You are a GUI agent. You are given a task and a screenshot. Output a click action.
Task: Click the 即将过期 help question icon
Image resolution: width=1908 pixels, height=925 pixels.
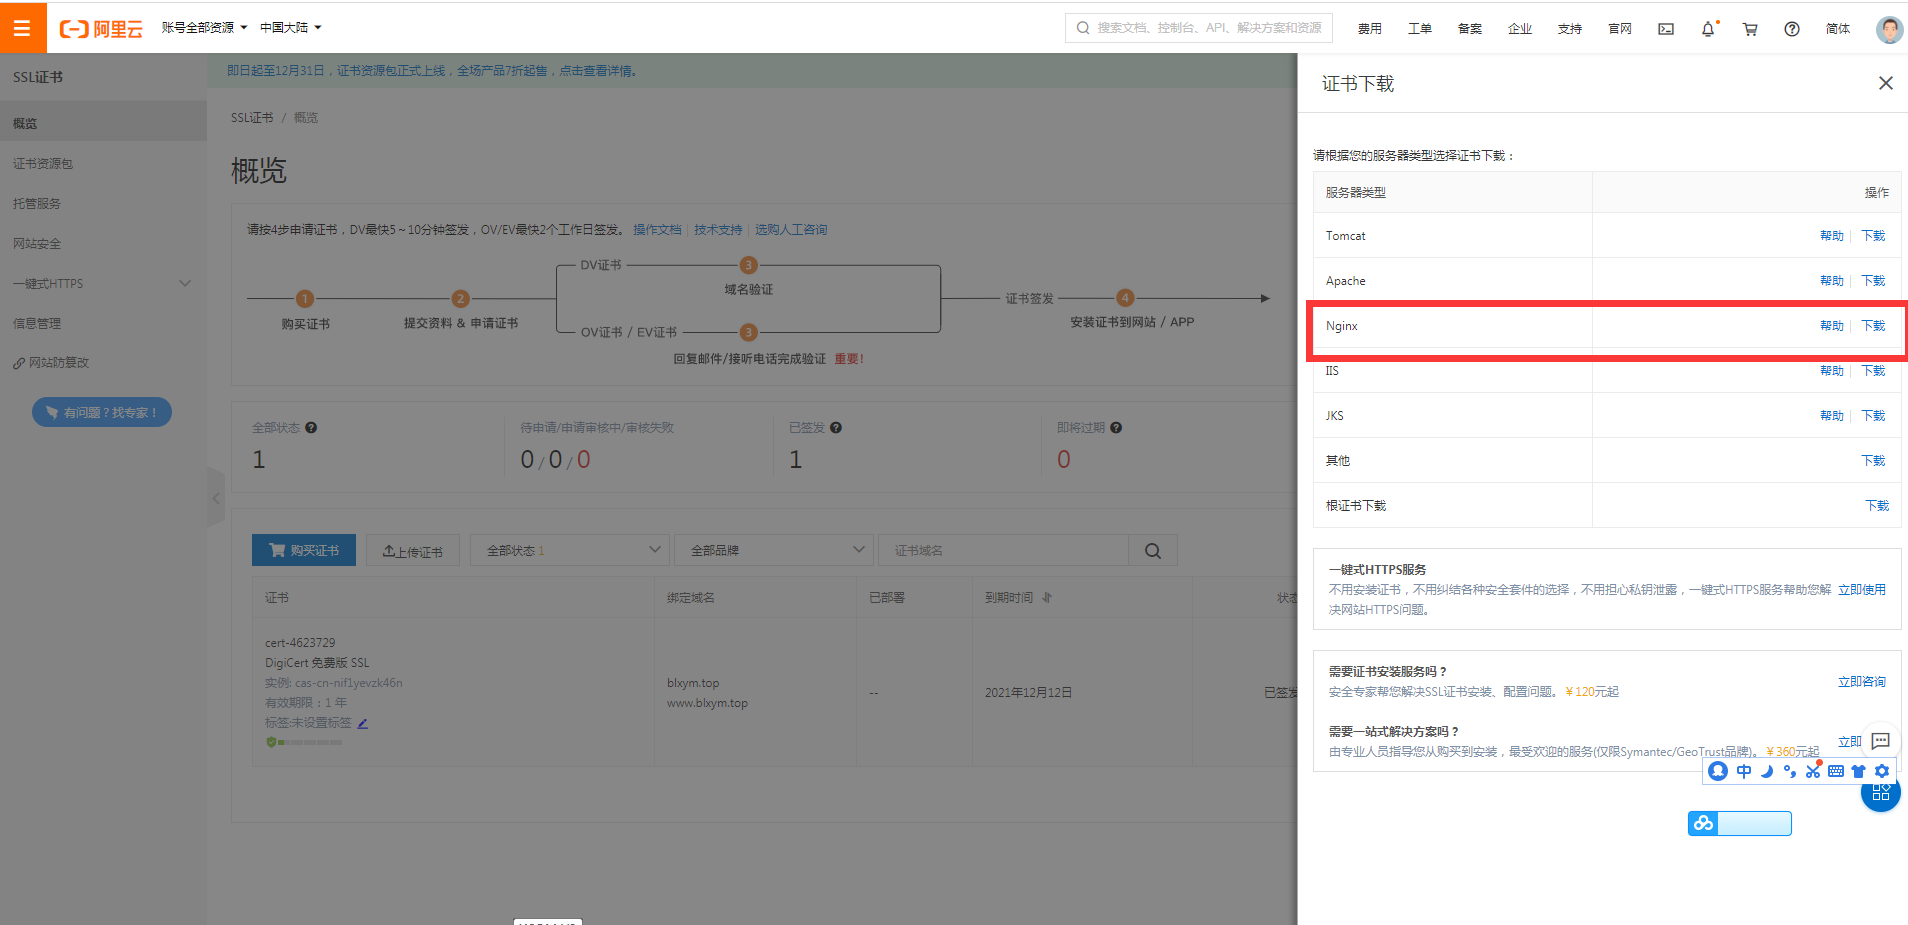click(1116, 428)
